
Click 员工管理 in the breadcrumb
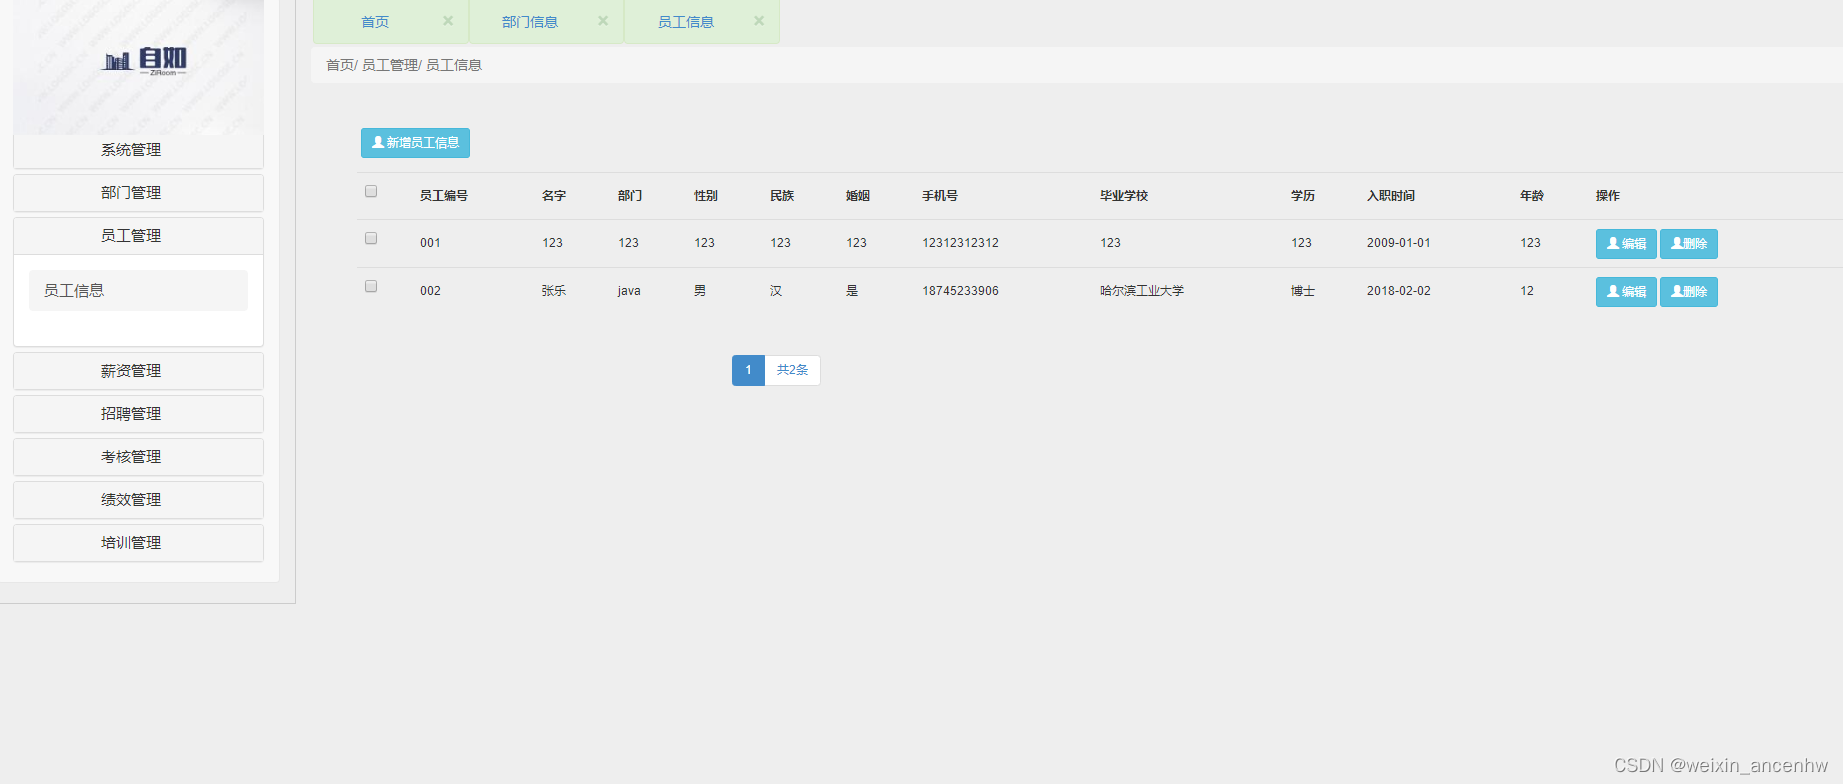point(390,65)
